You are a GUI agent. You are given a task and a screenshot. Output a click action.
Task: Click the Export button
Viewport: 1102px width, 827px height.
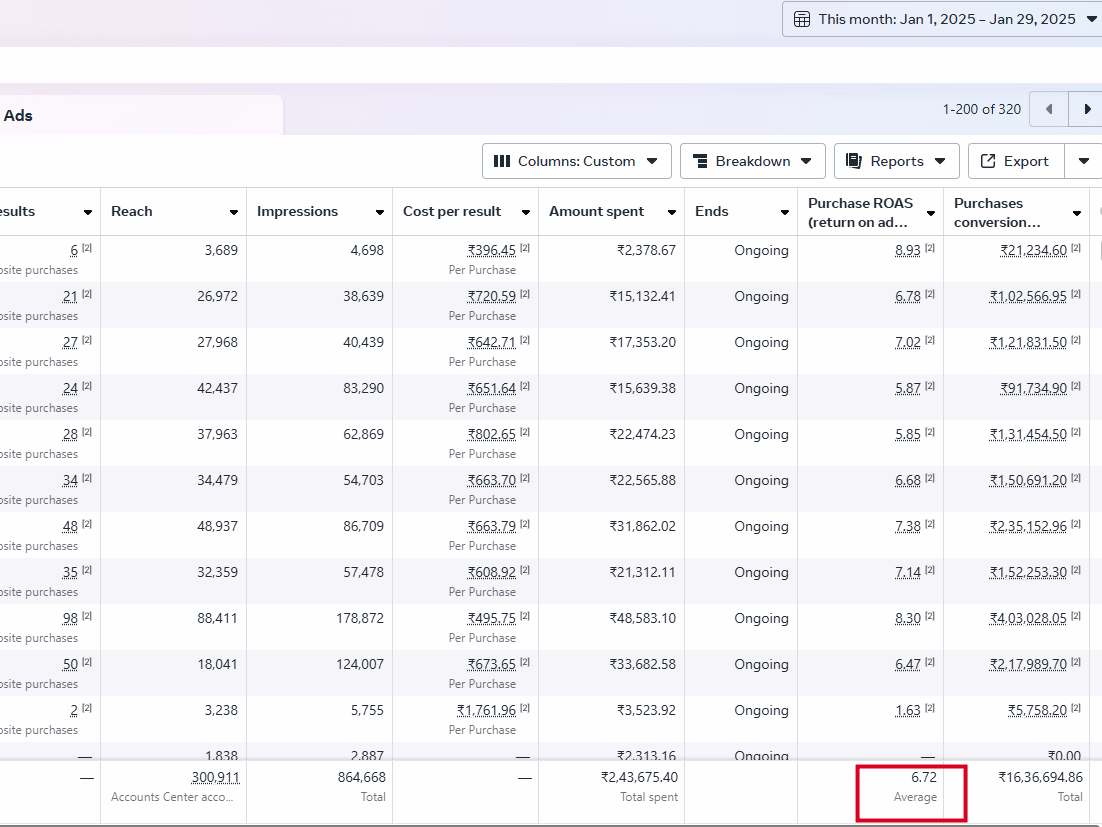(1016, 161)
